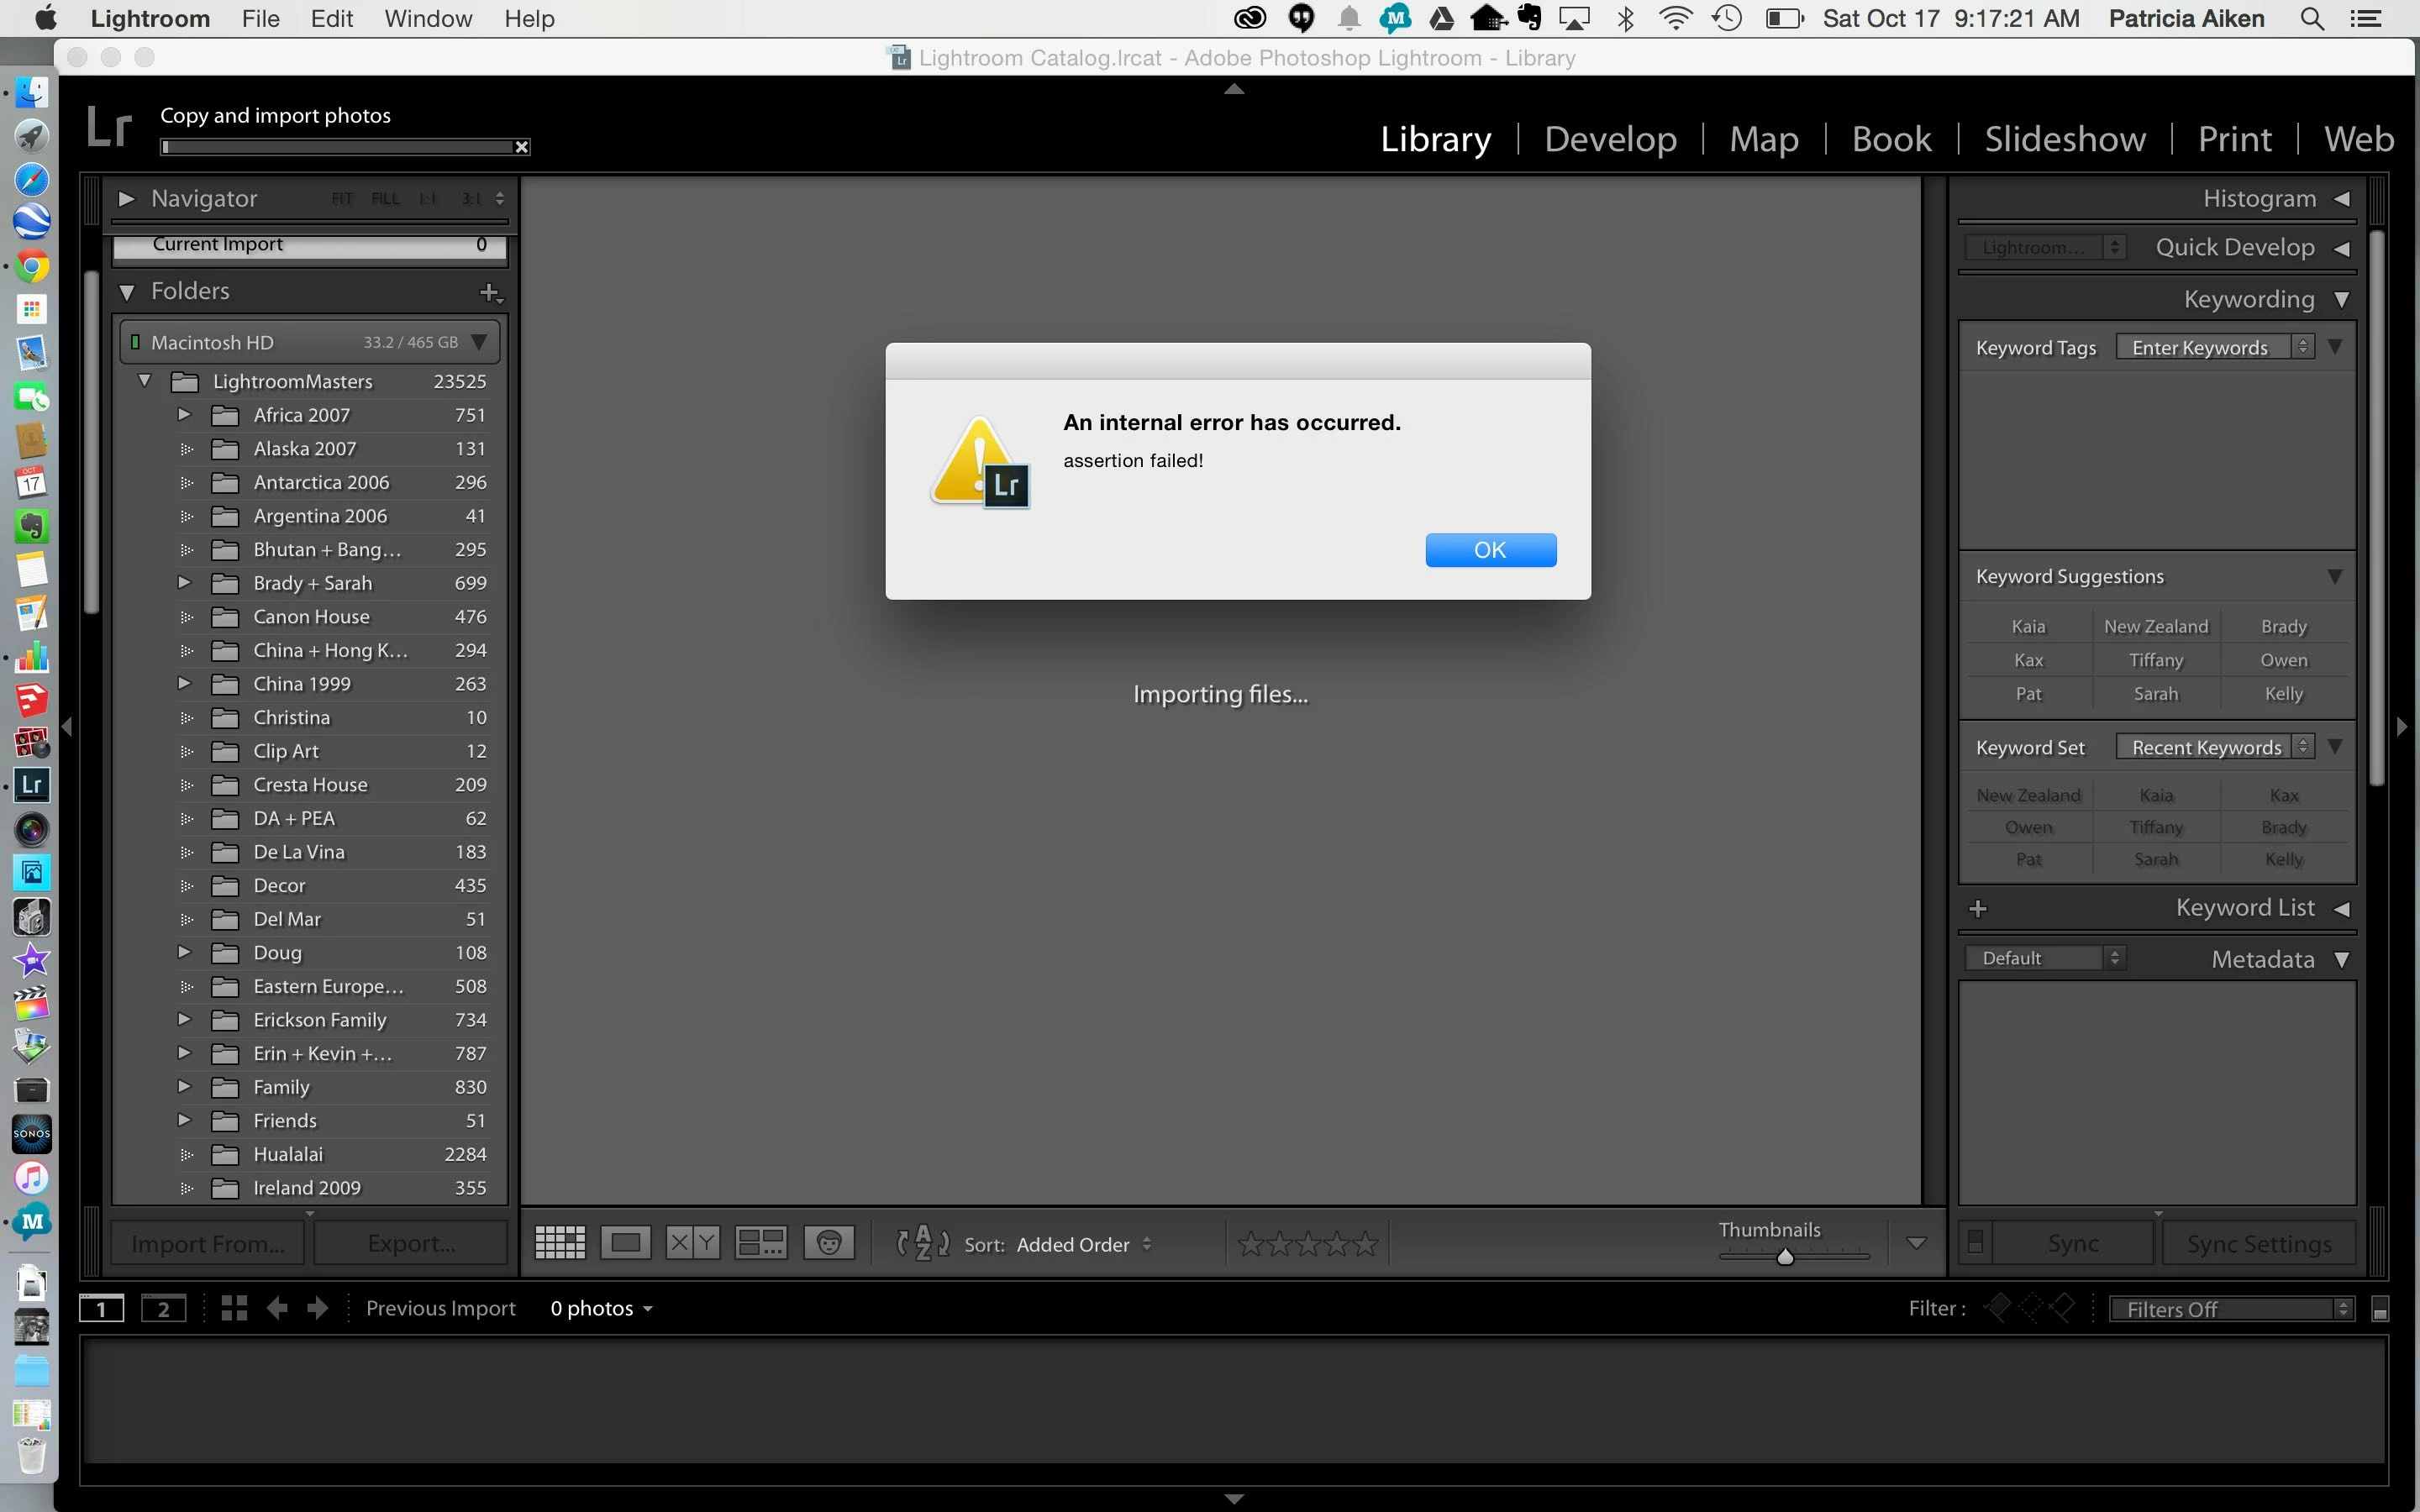Viewport: 2420px width, 1512px height.
Task: Select the Survey view icon
Action: (761, 1243)
